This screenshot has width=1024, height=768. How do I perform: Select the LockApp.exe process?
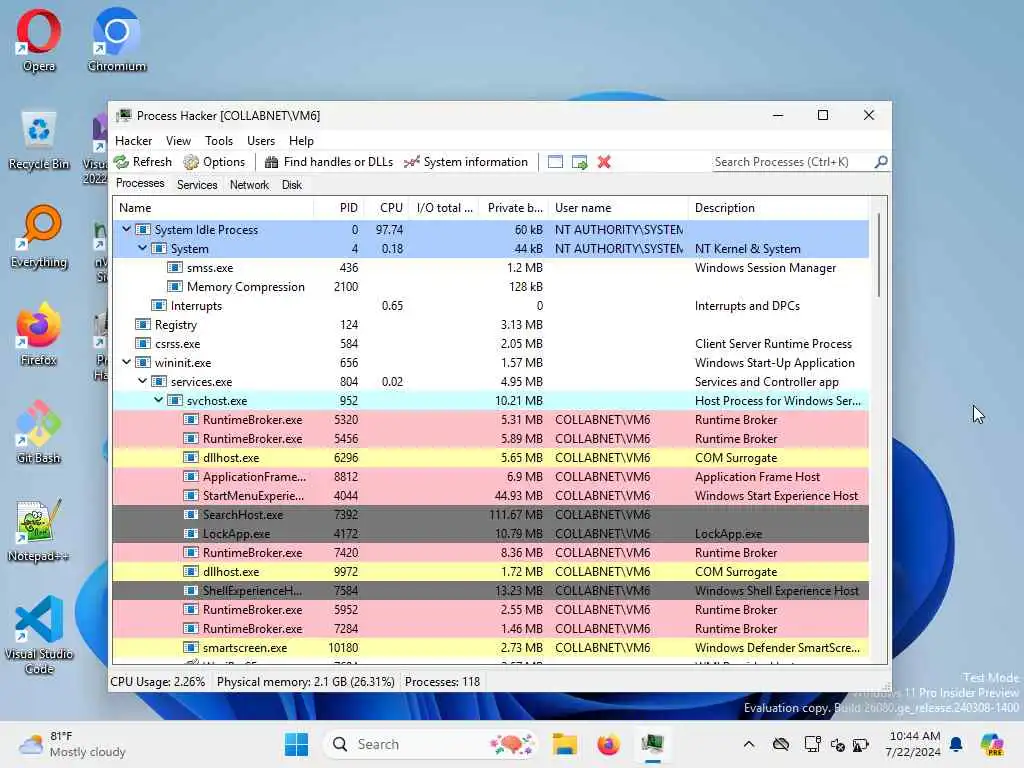[x=490, y=533]
